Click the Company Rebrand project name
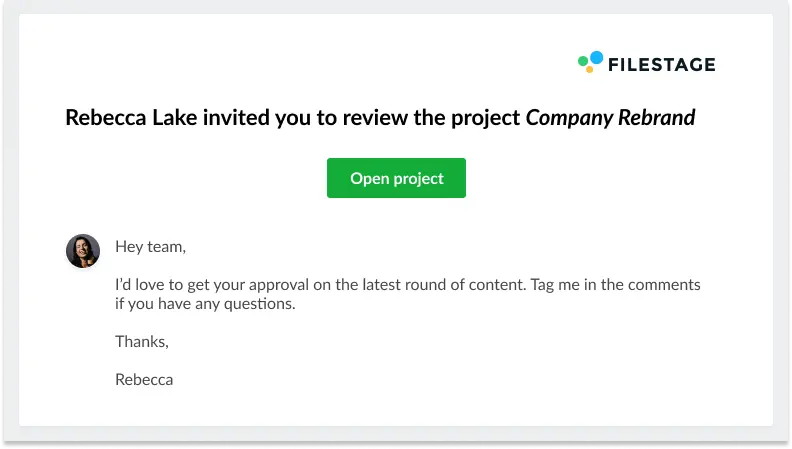 point(611,118)
